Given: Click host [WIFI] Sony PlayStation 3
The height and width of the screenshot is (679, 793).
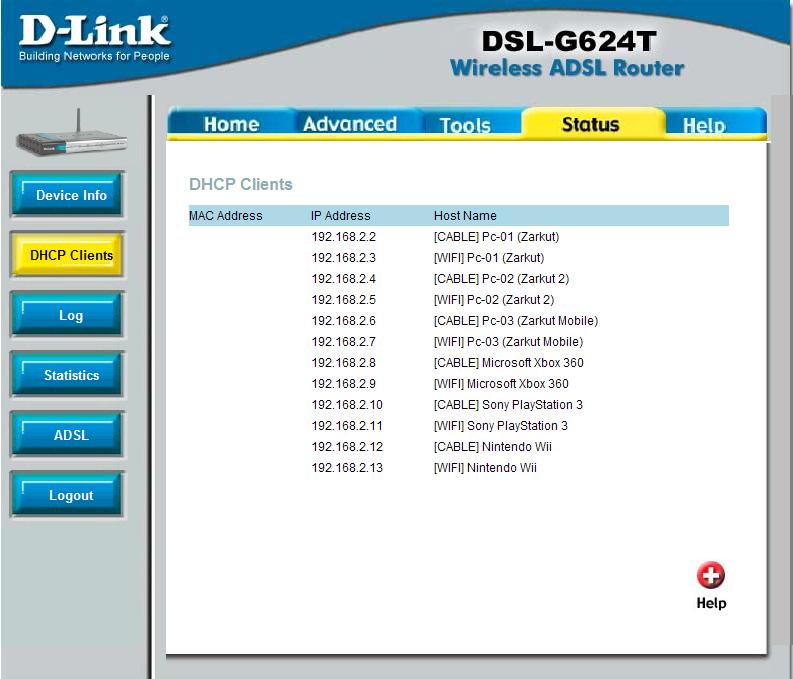Looking at the screenshot, I should pos(501,426).
